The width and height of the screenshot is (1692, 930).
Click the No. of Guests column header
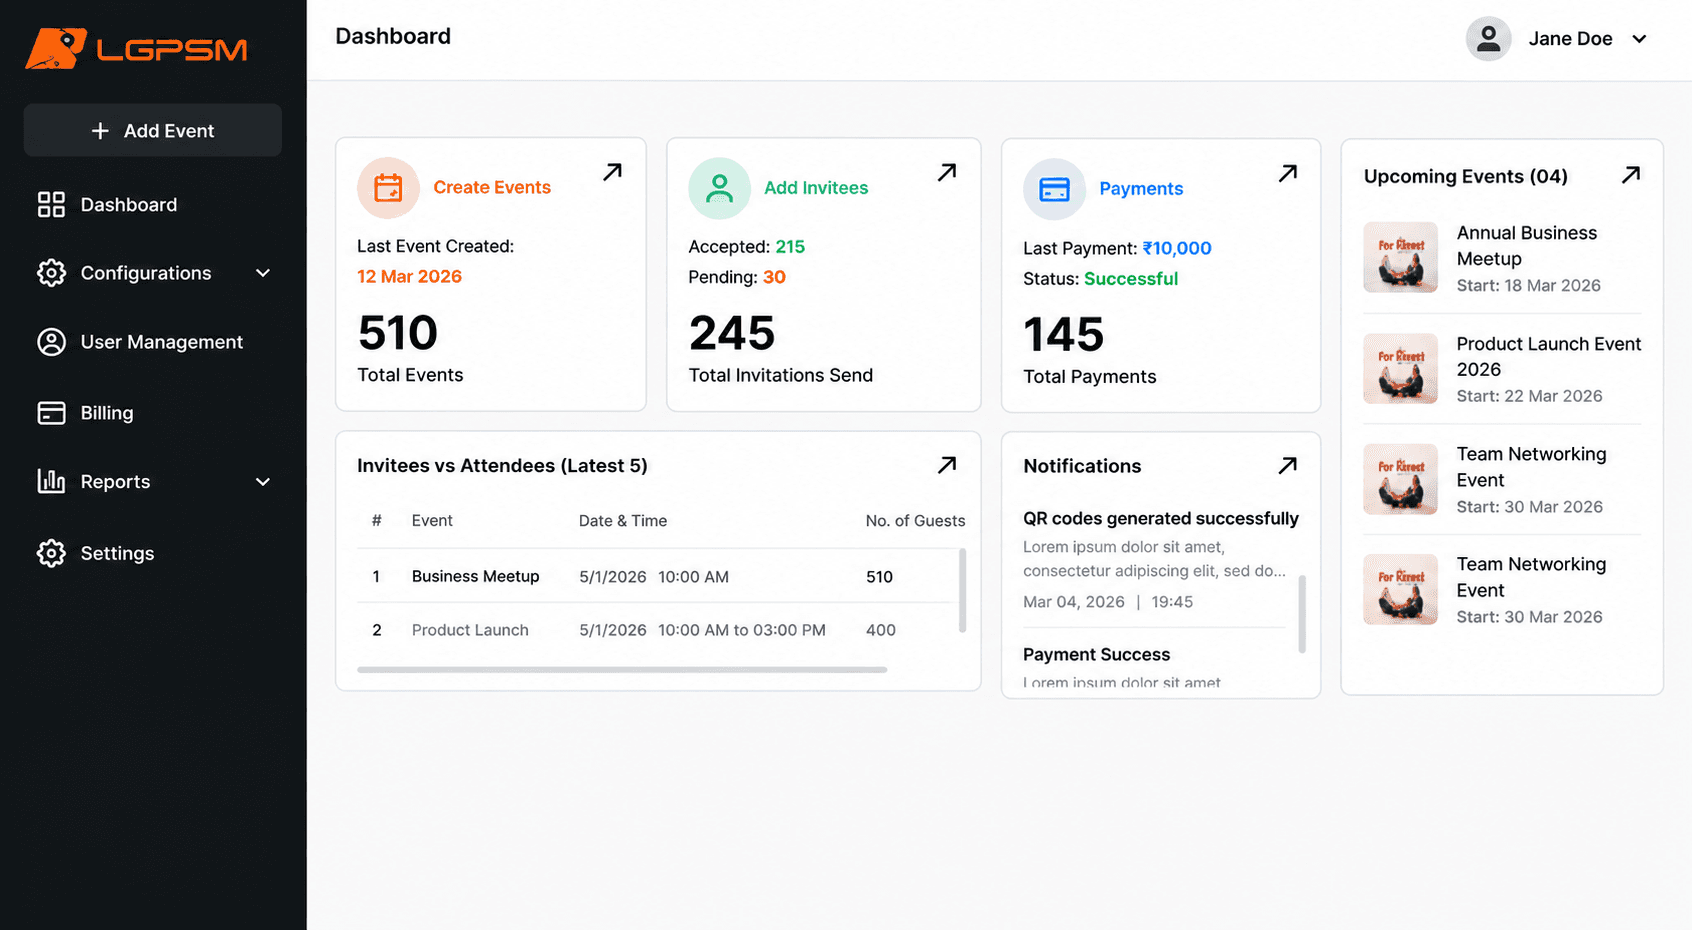(915, 521)
